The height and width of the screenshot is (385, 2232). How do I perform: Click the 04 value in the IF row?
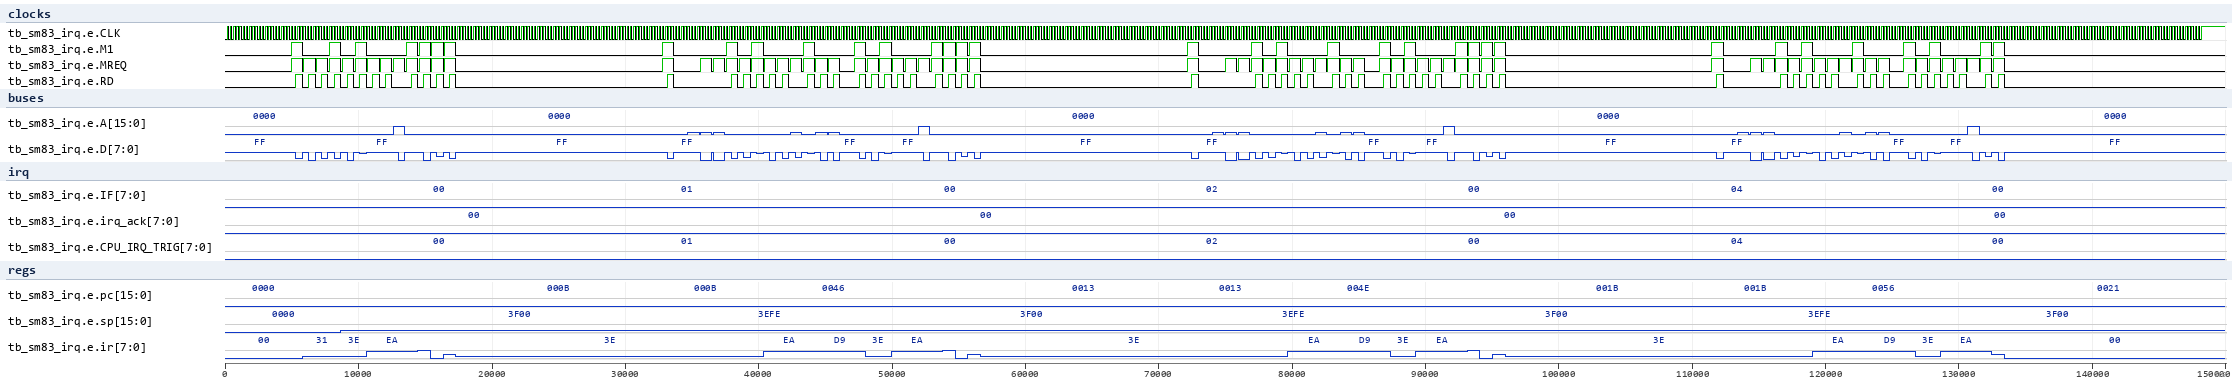pos(1736,189)
